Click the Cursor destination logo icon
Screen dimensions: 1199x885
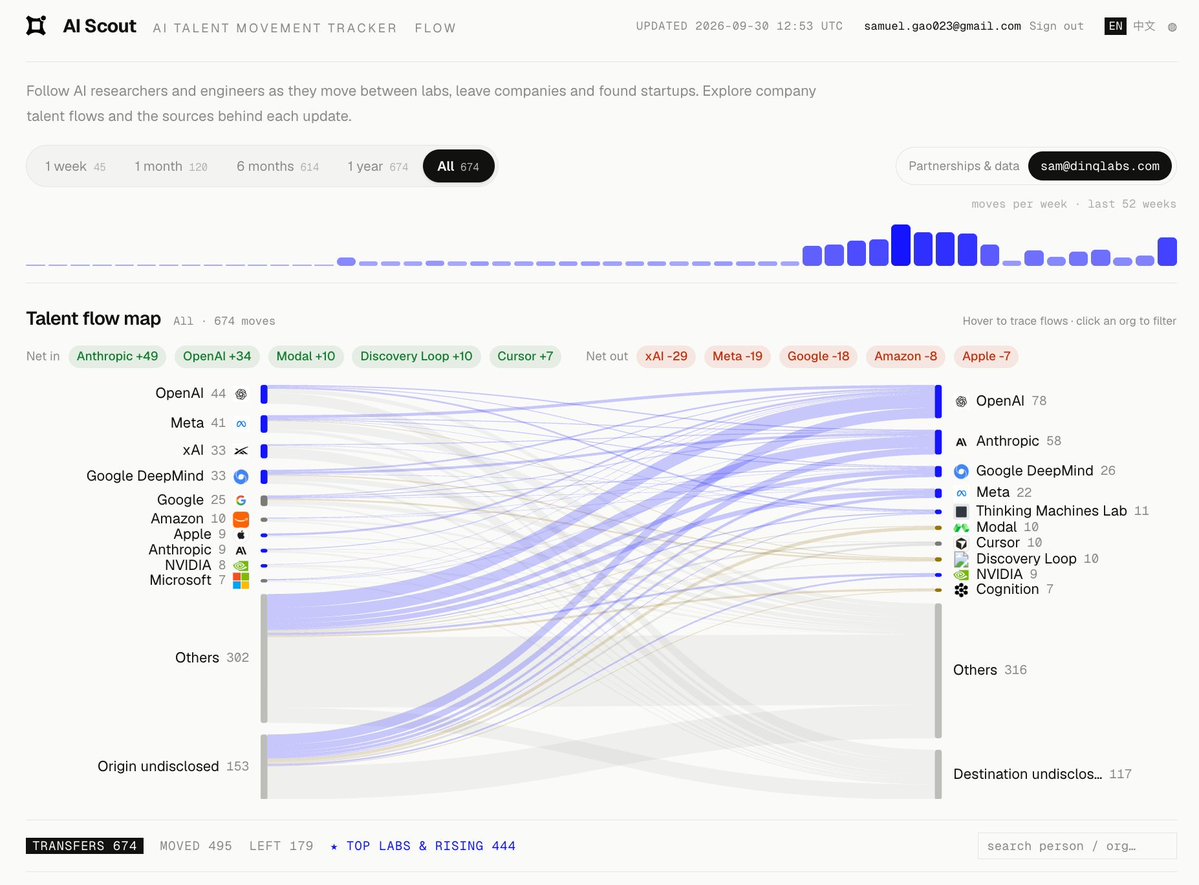pyautogui.click(x=961, y=543)
